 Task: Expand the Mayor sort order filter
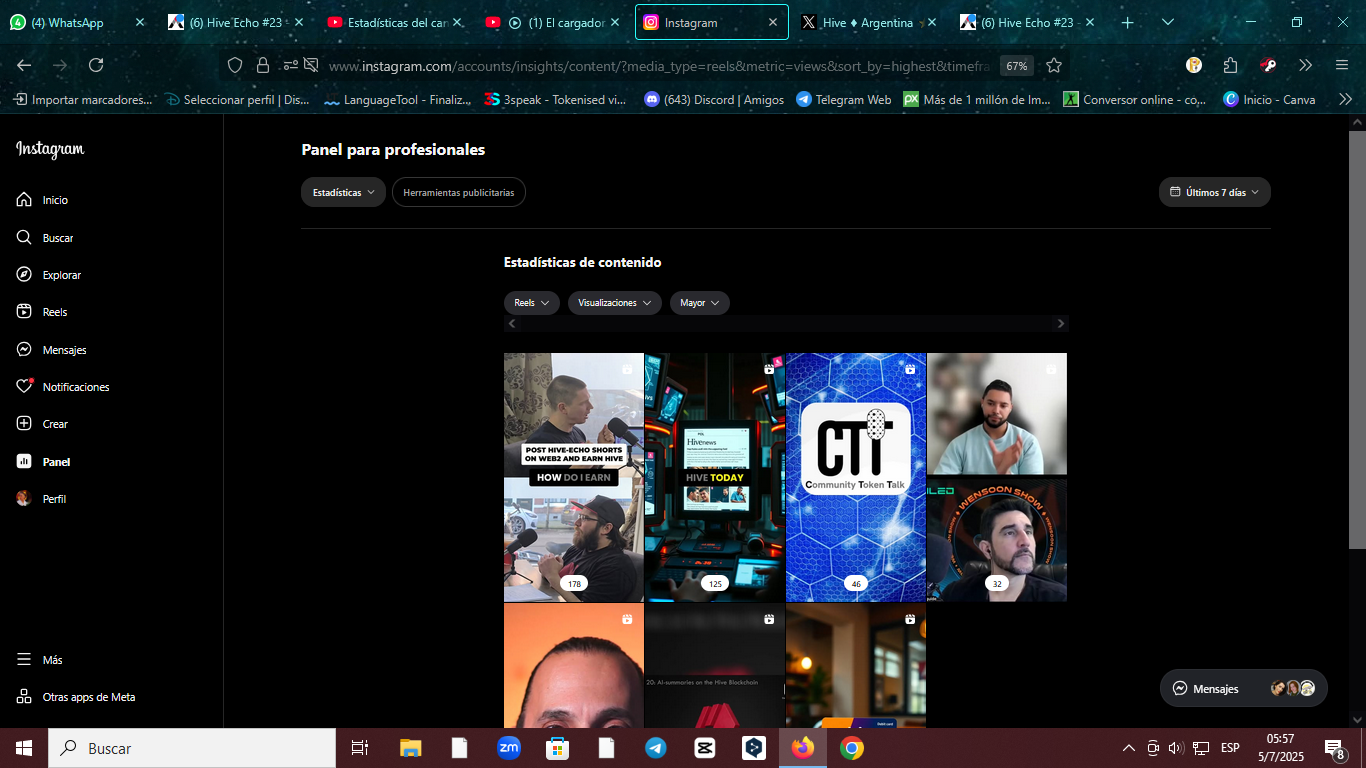[700, 303]
